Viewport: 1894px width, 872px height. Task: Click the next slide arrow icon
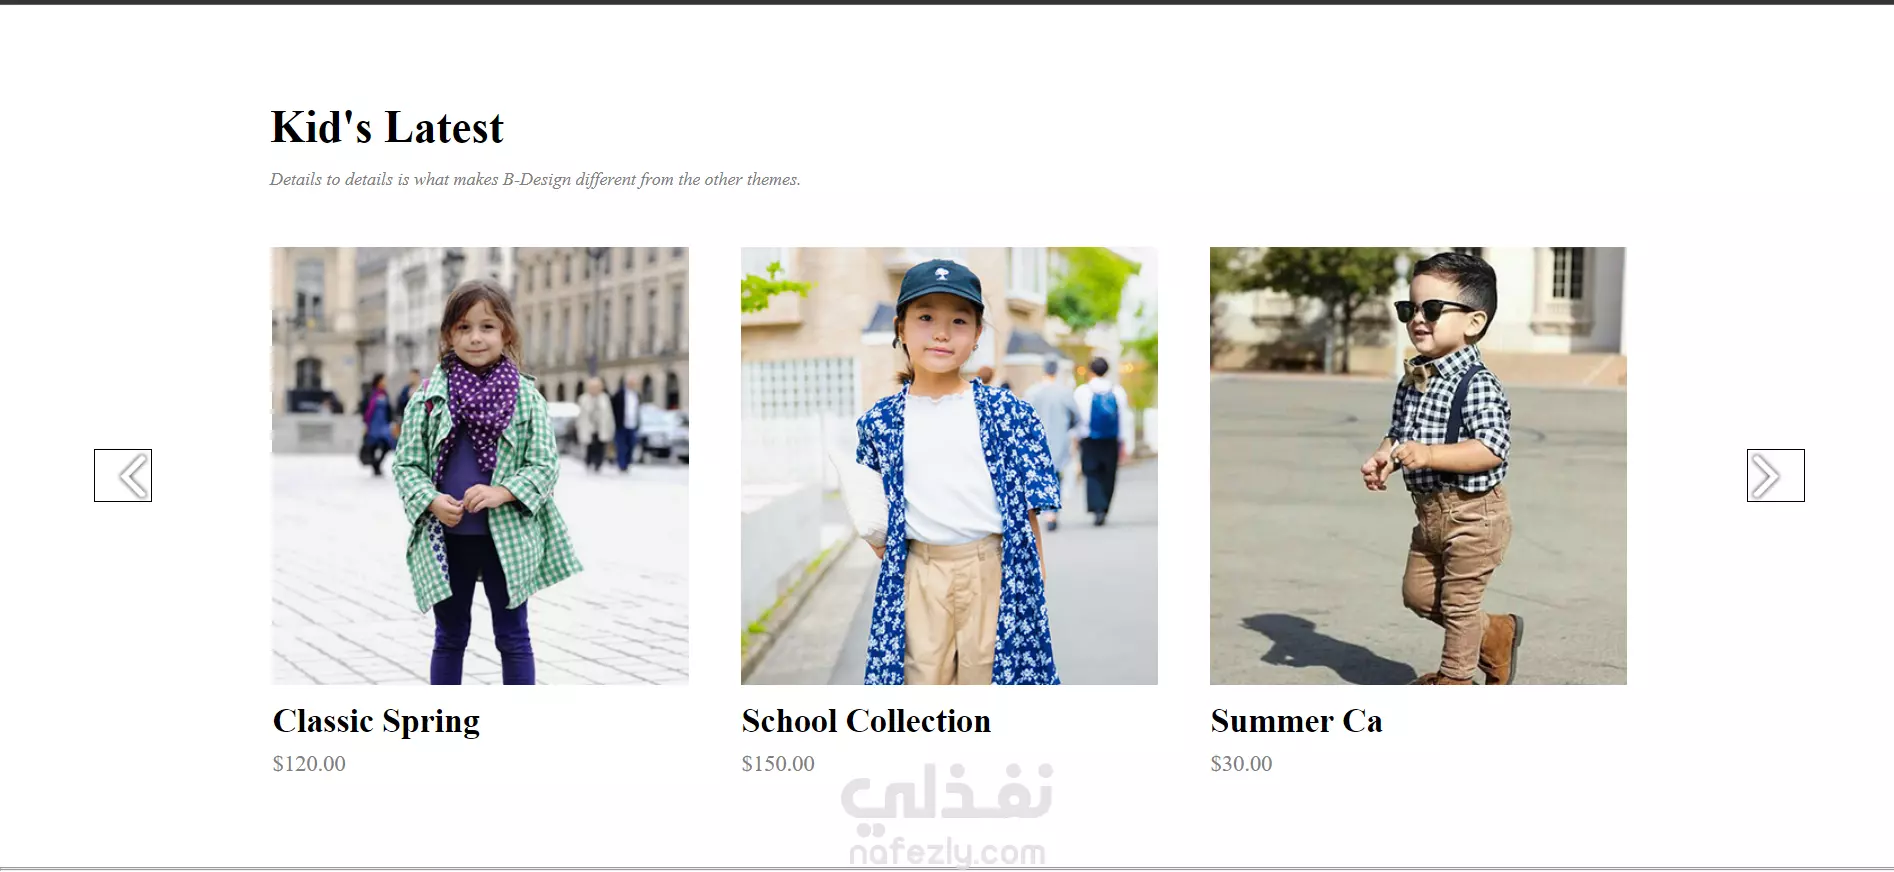pos(1775,475)
